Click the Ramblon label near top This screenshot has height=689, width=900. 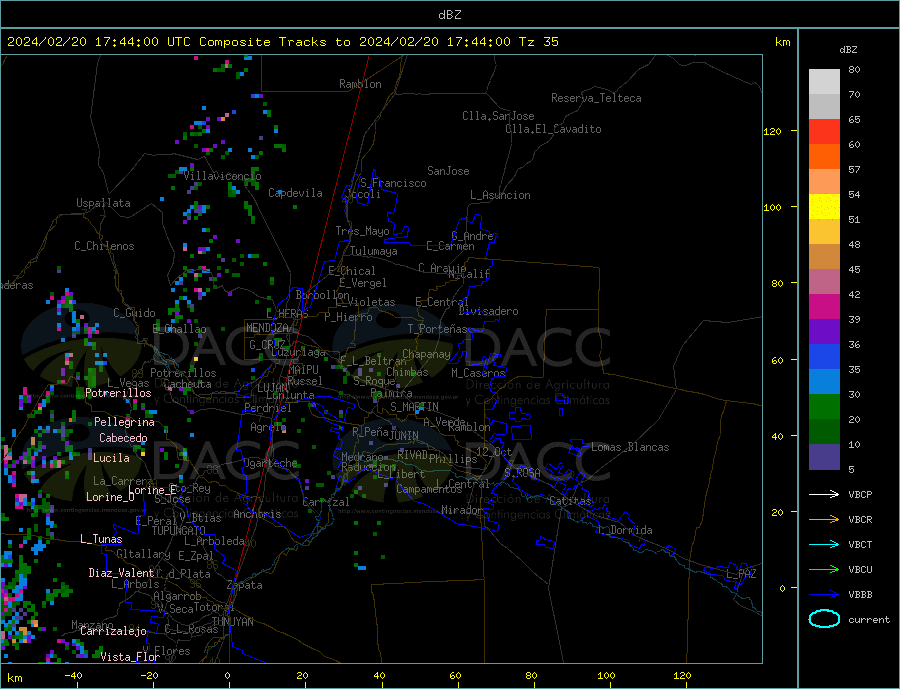(x=360, y=84)
